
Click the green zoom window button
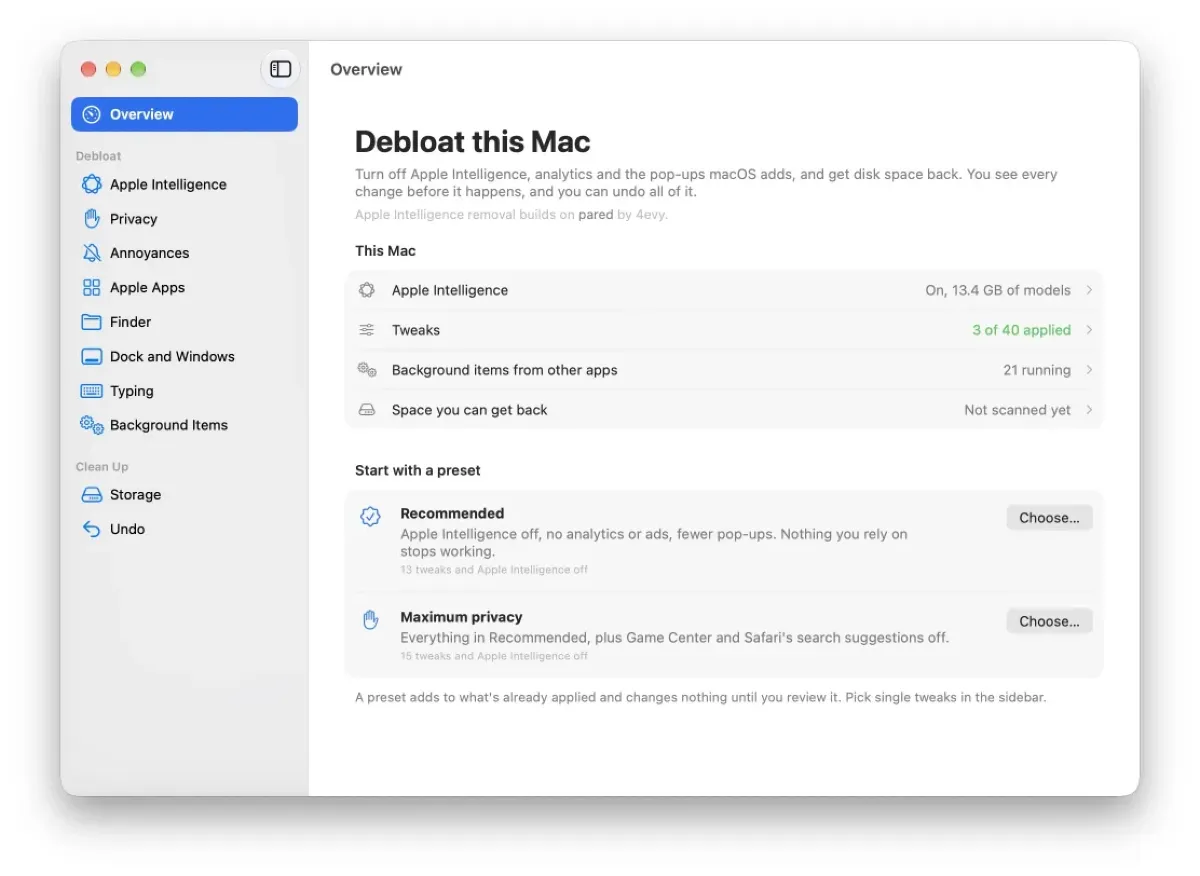pyautogui.click(x=138, y=69)
